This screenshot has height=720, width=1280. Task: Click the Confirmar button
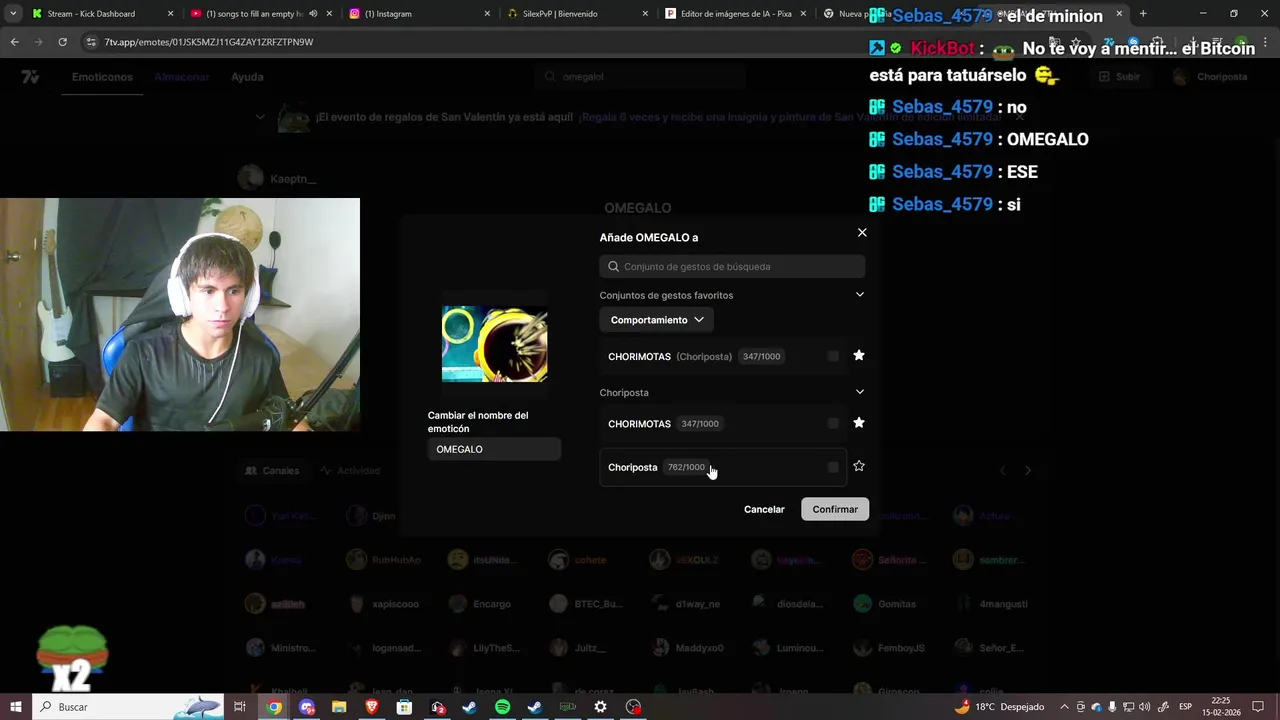click(x=835, y=510)
